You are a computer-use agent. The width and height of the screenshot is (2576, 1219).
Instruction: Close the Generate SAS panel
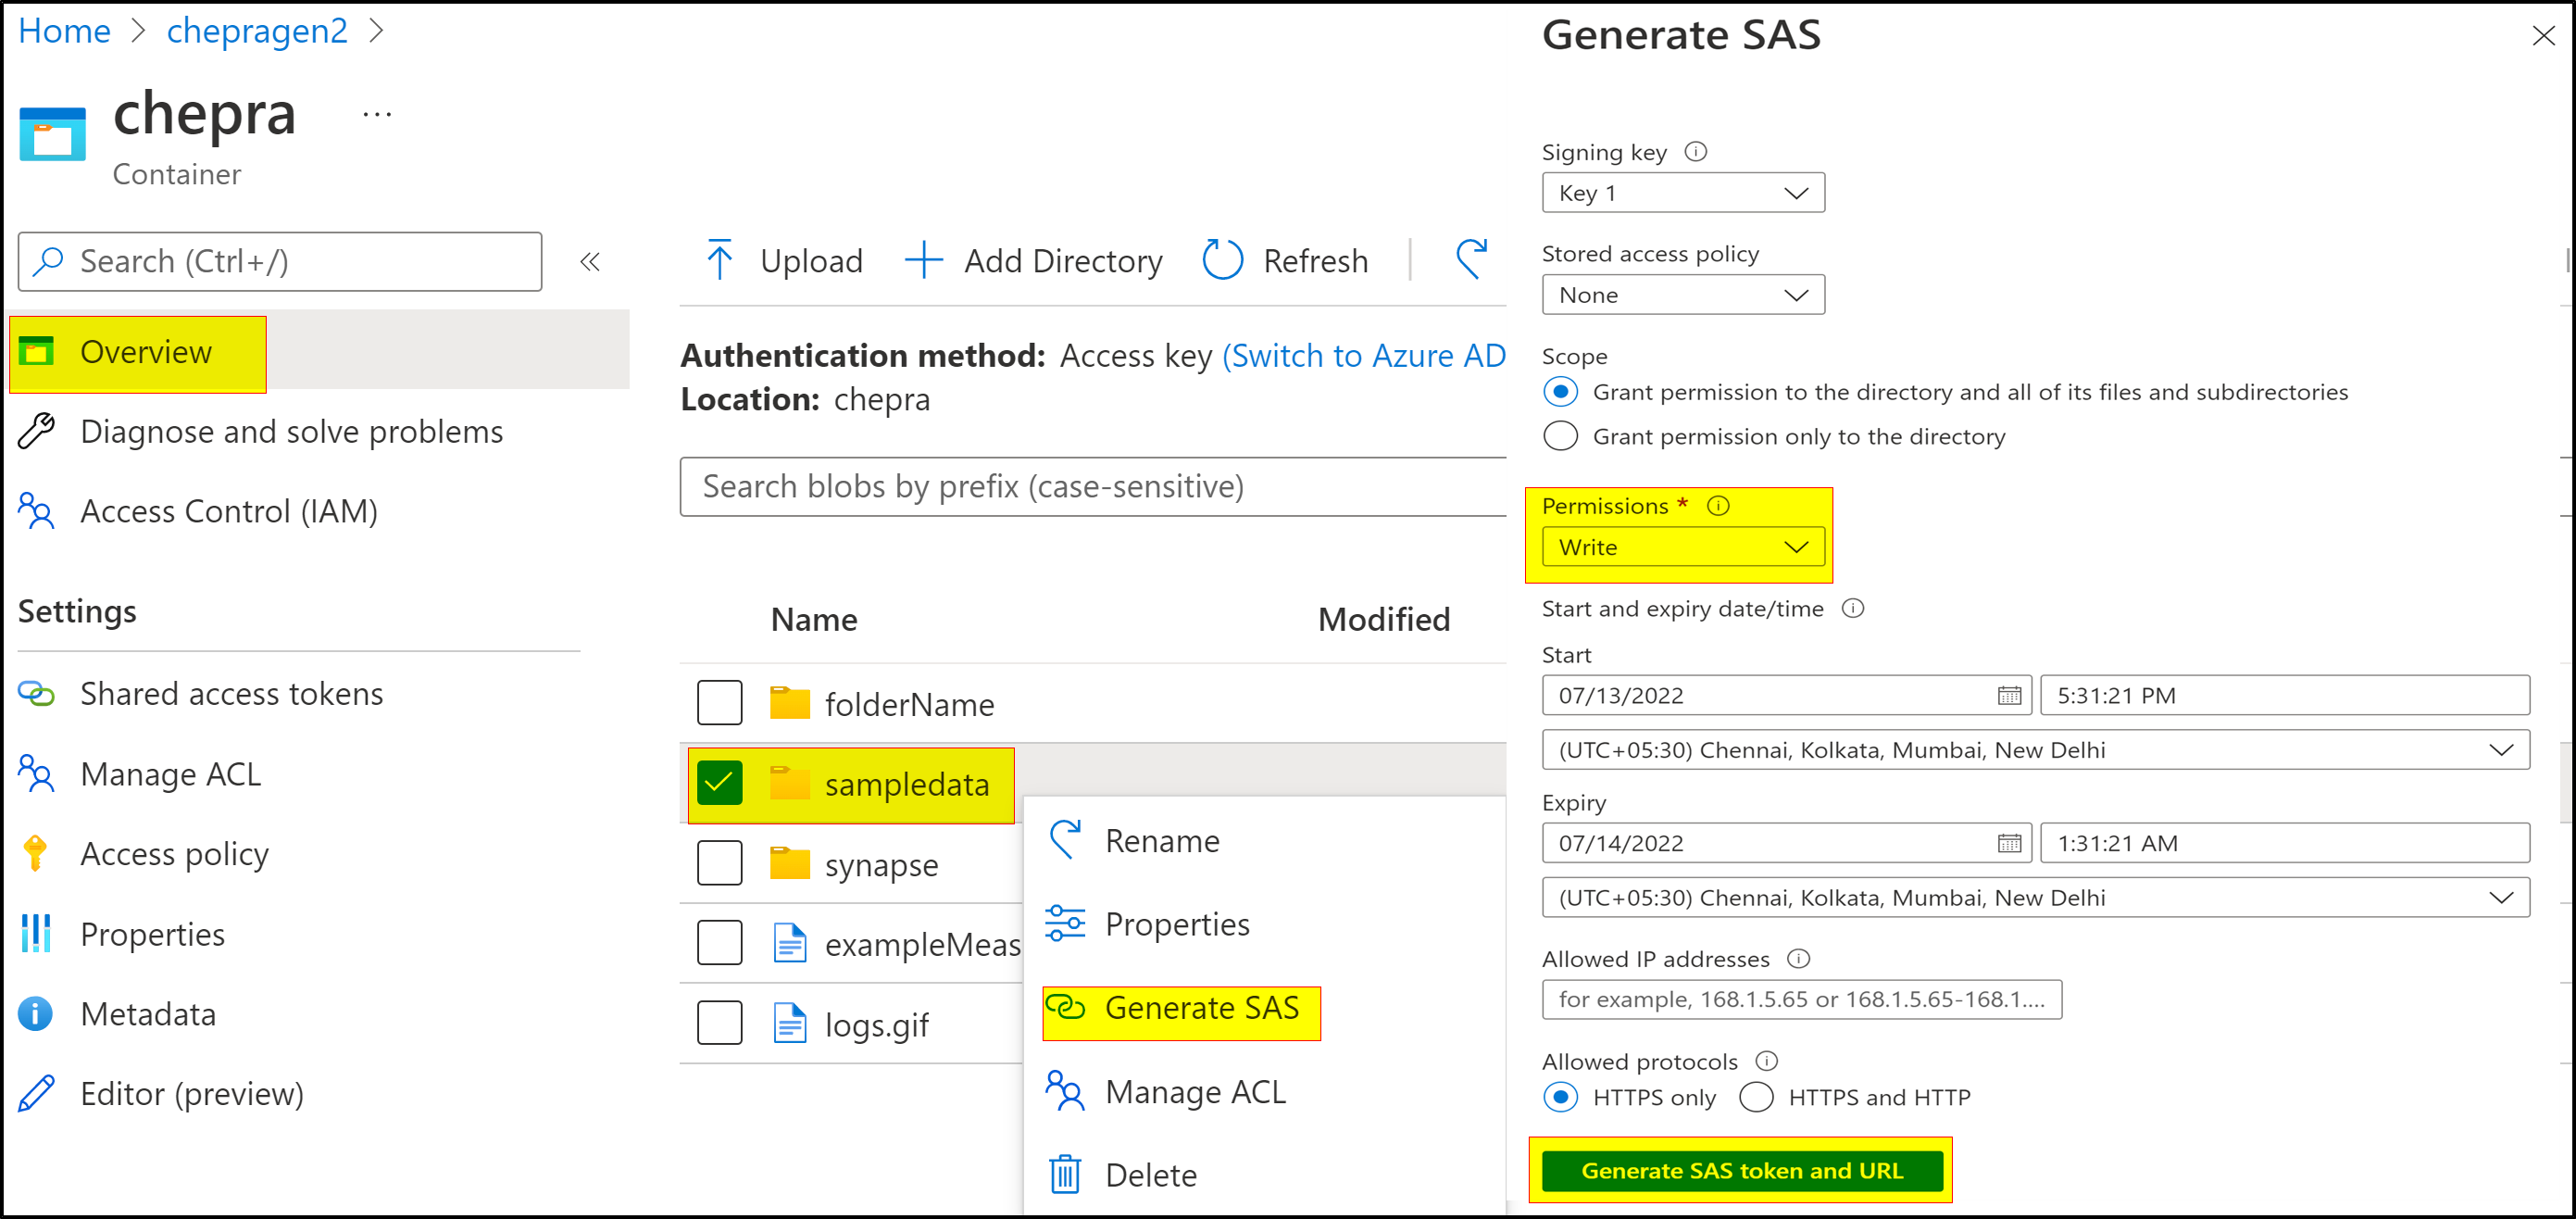(x=2543, y=36)
